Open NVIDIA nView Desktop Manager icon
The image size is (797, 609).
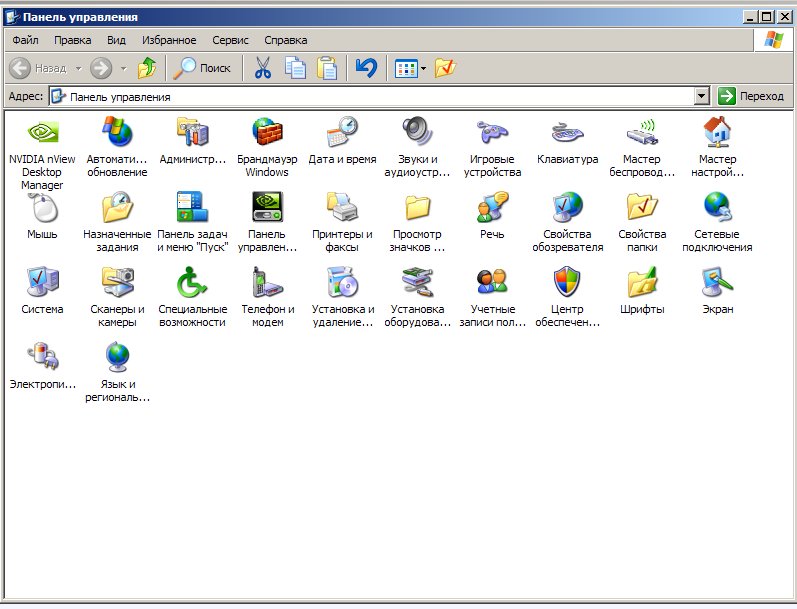[43, 132]
